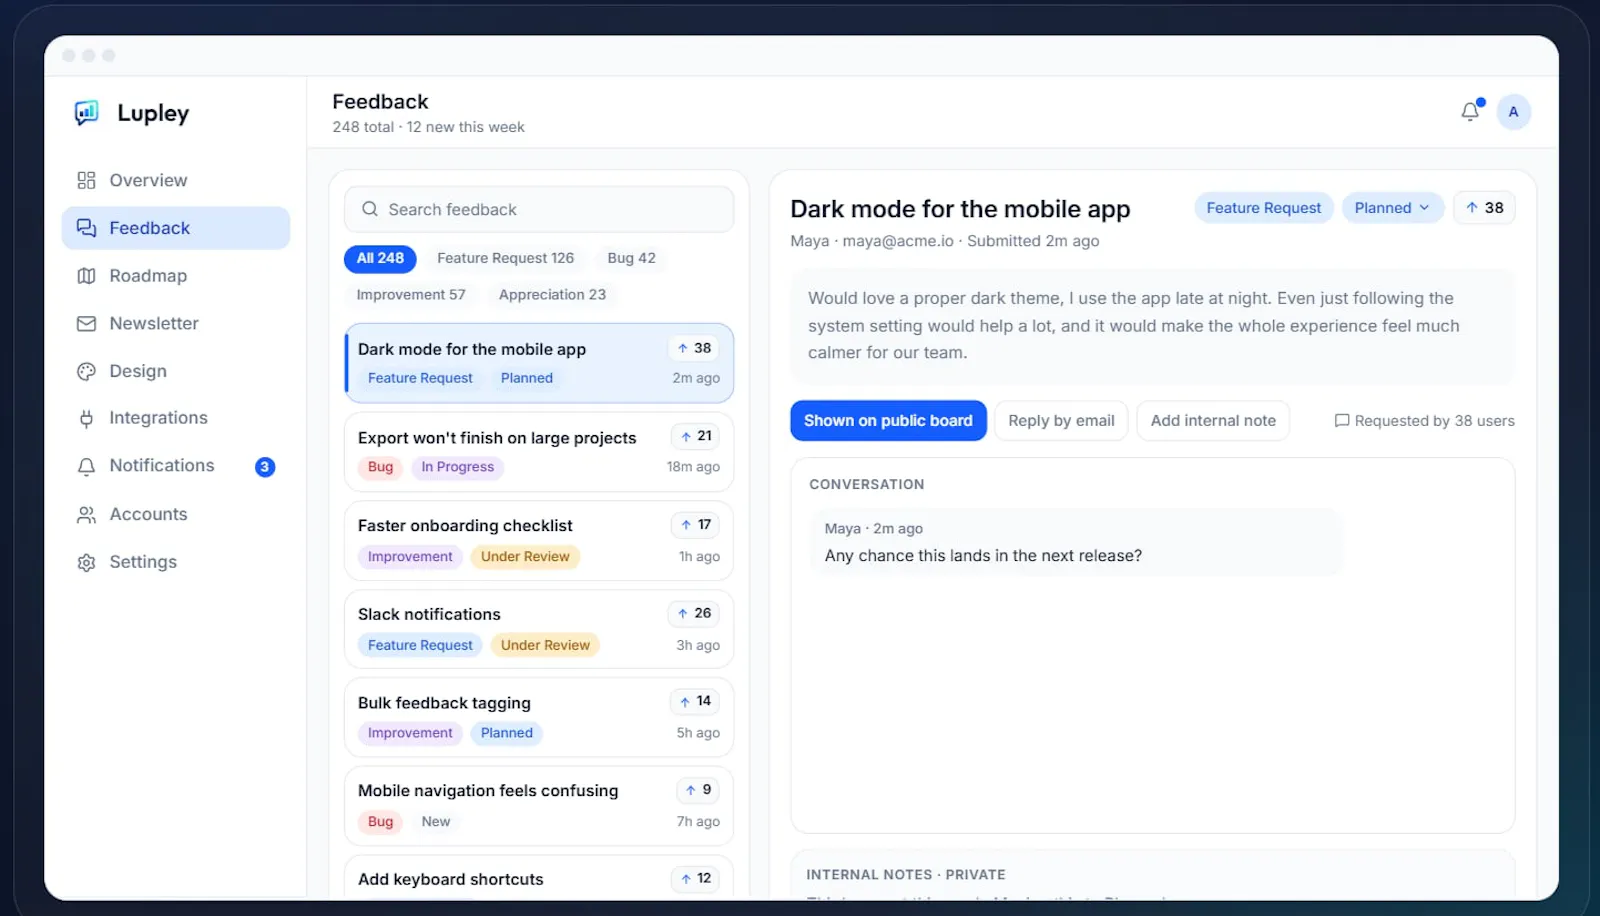
Task: Open the Export won't finish on large projects item
Action: 539,452
